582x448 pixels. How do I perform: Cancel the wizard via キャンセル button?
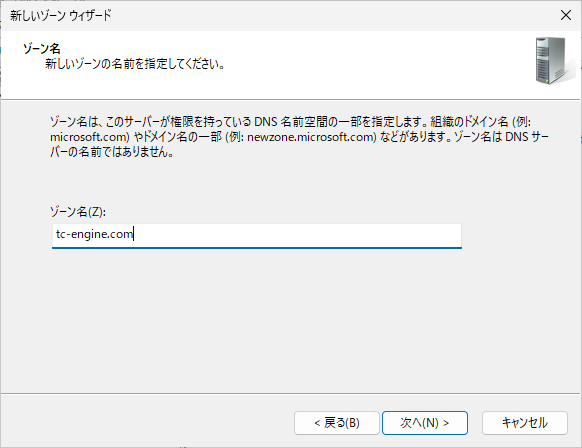524,422
